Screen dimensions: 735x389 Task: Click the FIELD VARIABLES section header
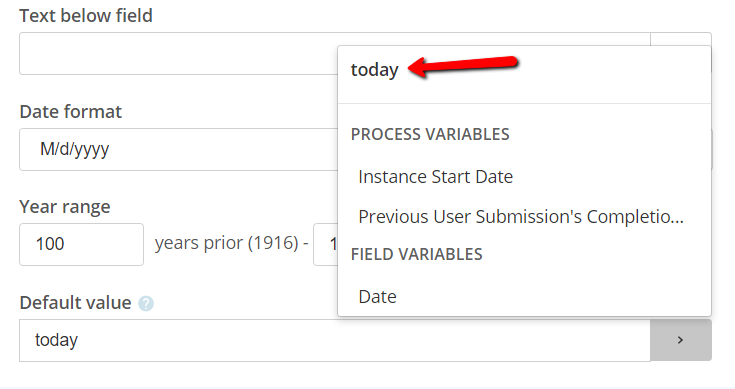pyautogui.click(x=416, y=254)
